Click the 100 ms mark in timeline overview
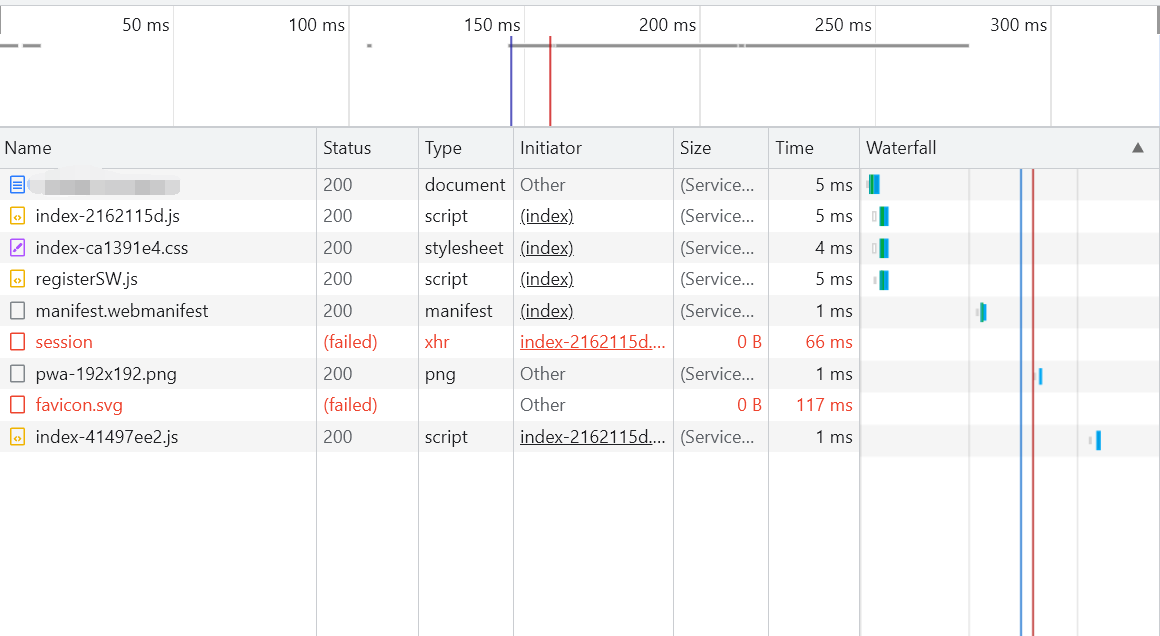 click(x=317, y=25)
